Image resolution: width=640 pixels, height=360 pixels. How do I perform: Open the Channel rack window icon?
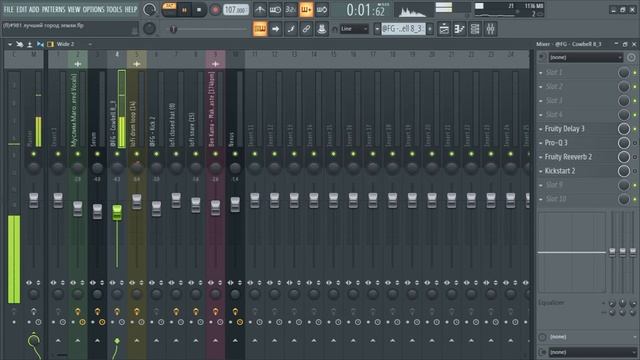(475, 29)
